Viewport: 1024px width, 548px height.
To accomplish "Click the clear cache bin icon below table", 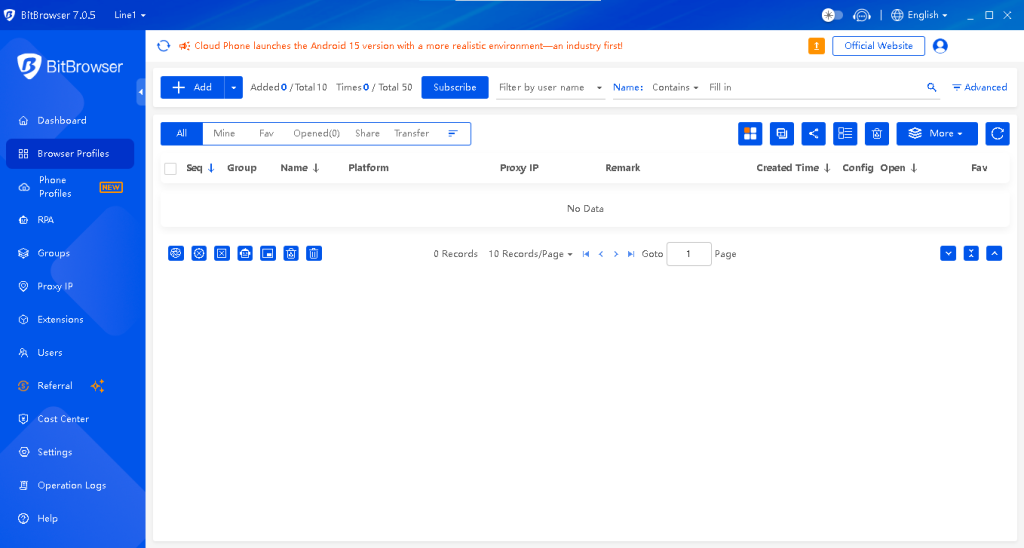I will [x=291, y=253].
